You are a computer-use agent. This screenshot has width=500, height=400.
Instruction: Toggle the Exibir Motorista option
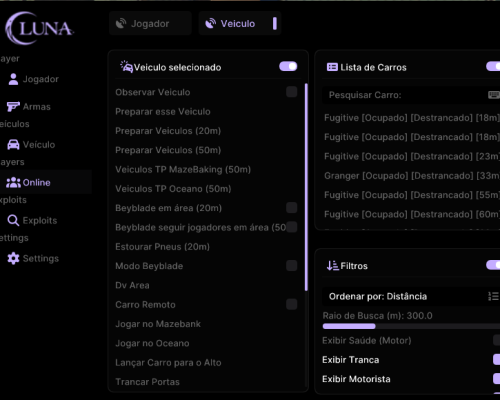pos(496,379)
